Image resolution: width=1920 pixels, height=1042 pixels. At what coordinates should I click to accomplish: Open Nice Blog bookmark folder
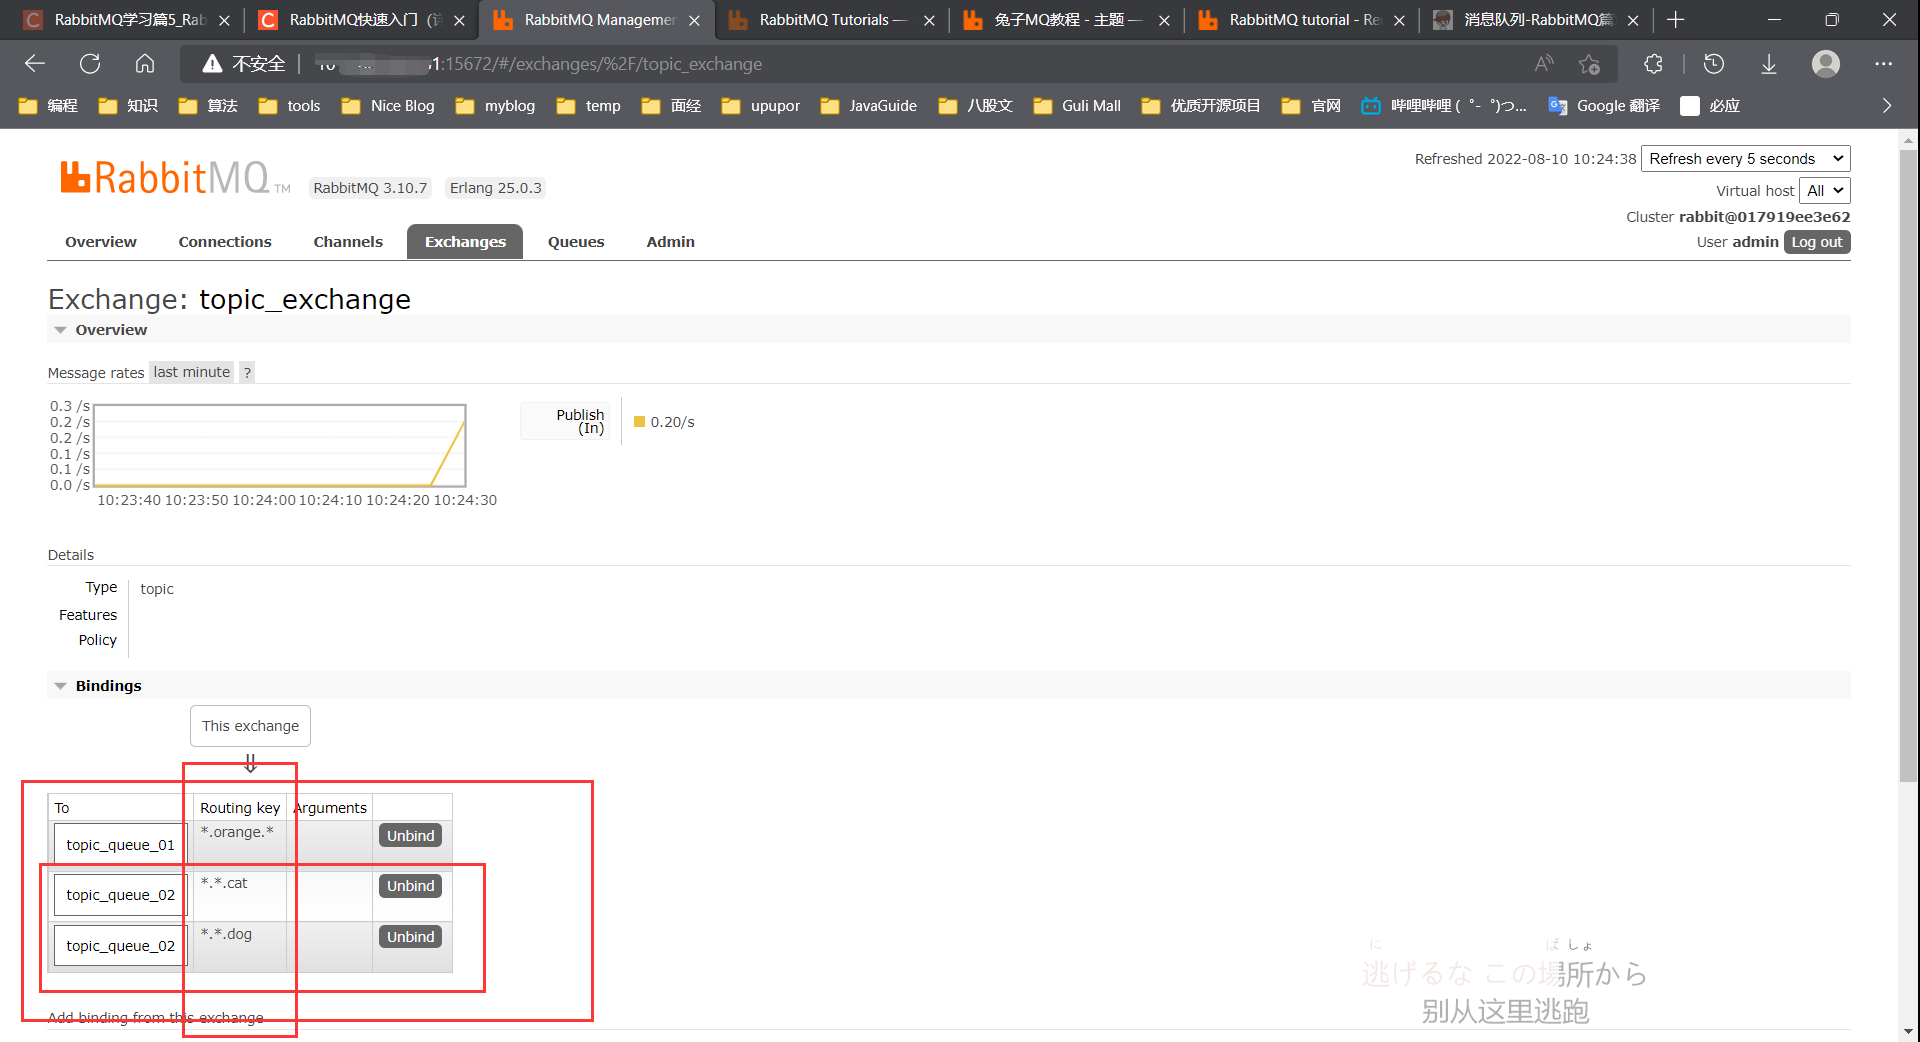pyautogui.click(x=388, y=106)
